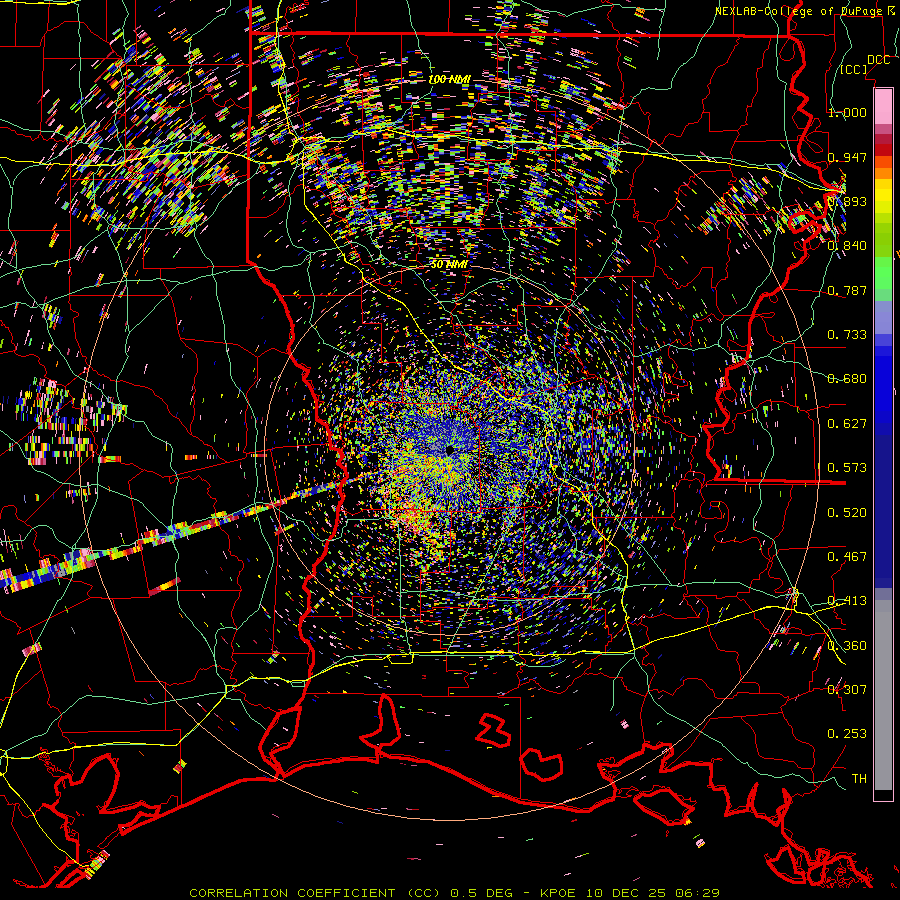
Task: Select the 0.627 scale value
Action: click(x=847, y=423)
